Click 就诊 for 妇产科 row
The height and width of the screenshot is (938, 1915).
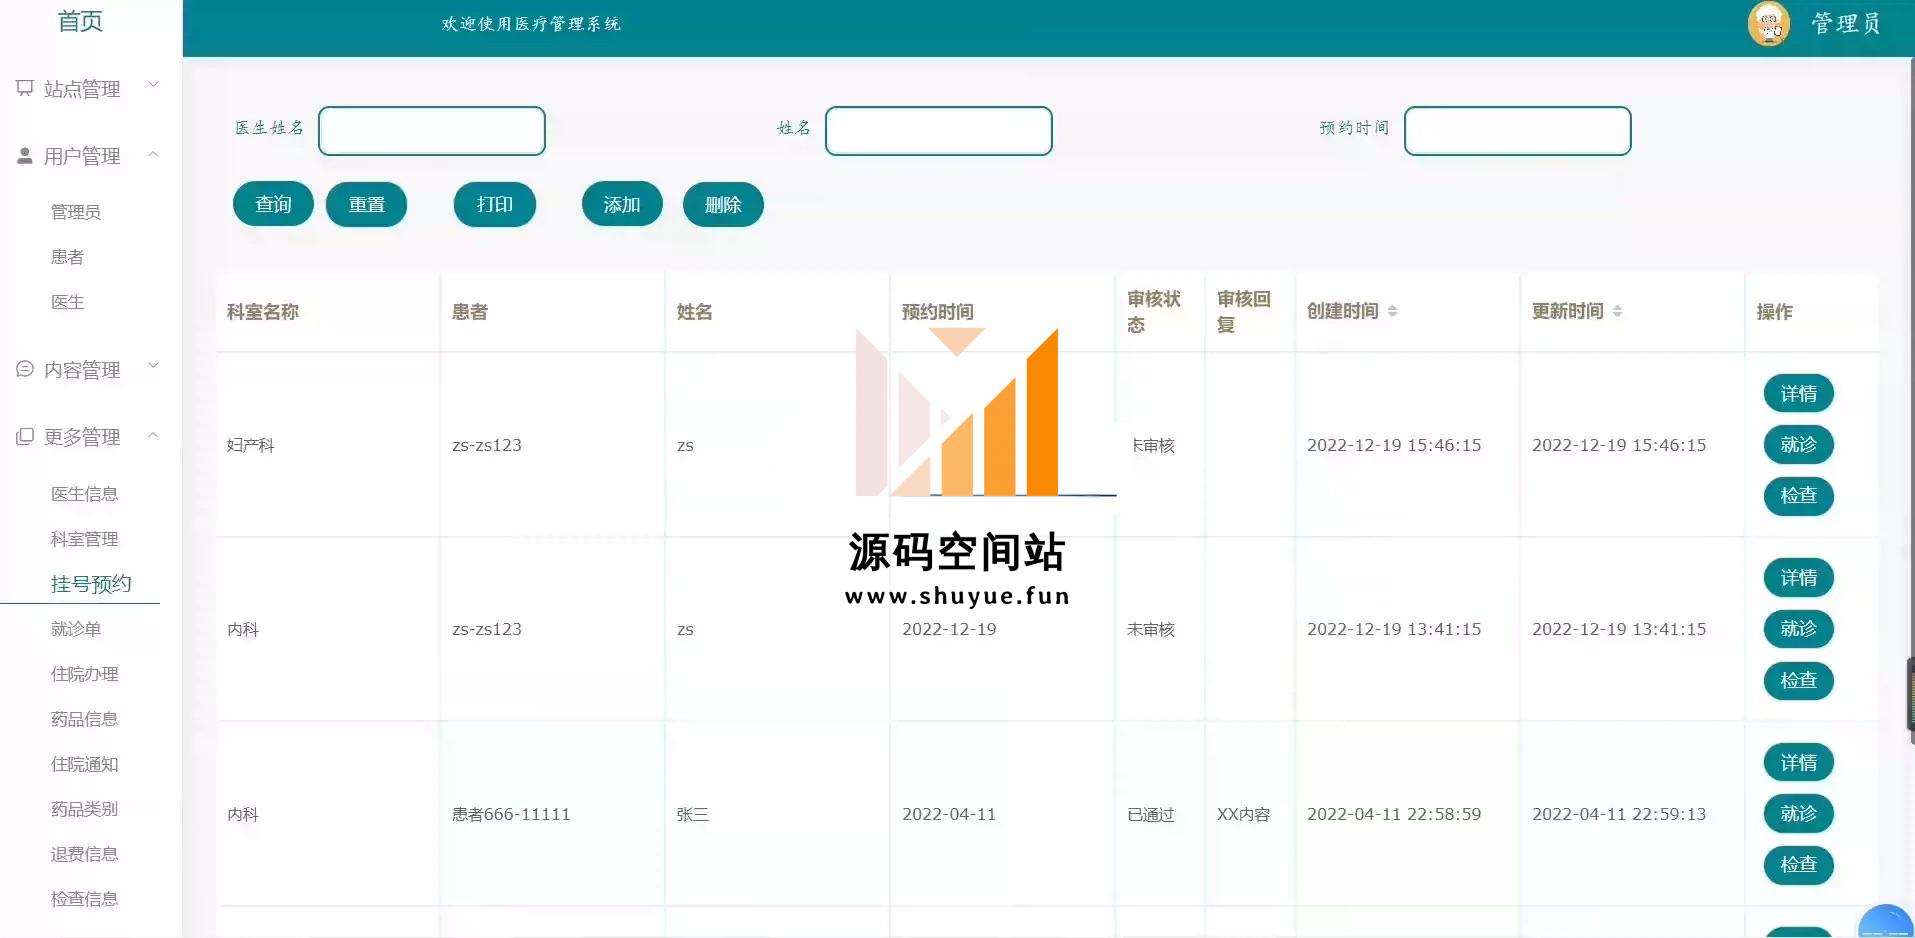(x=1798, y=444)
